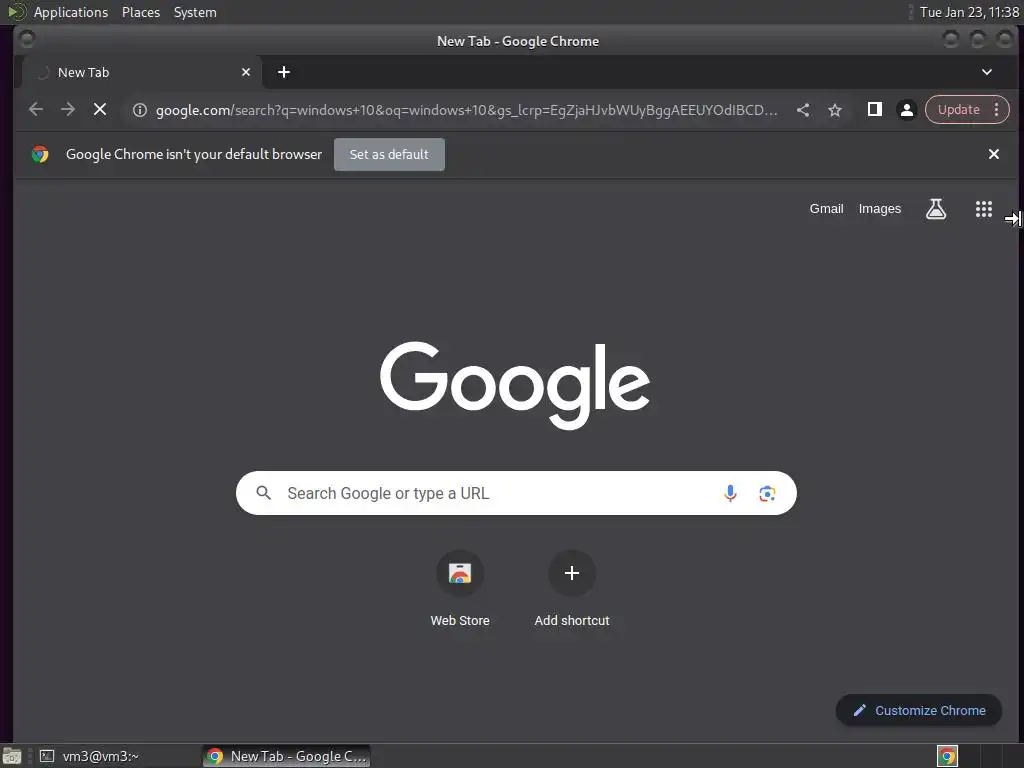Image resolution: width=1024 pixels, height=768 pixels.
Task: Click the Chrome logo in infobar
Action: click(40, 154)
